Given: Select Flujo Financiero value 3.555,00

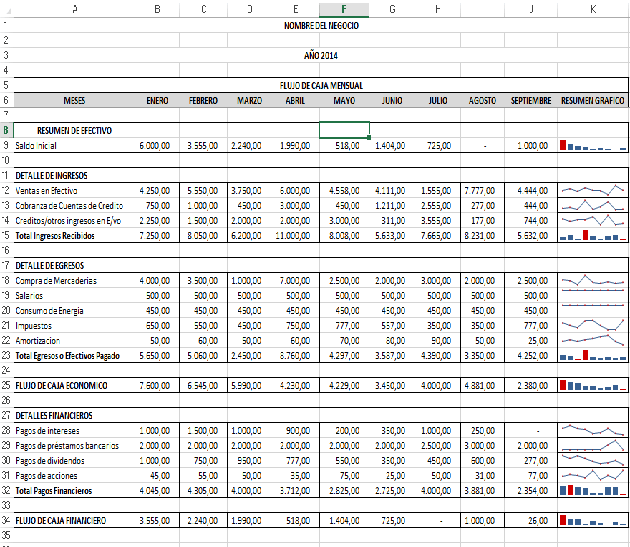Looking at the screenshot, I should pos(155,520).
